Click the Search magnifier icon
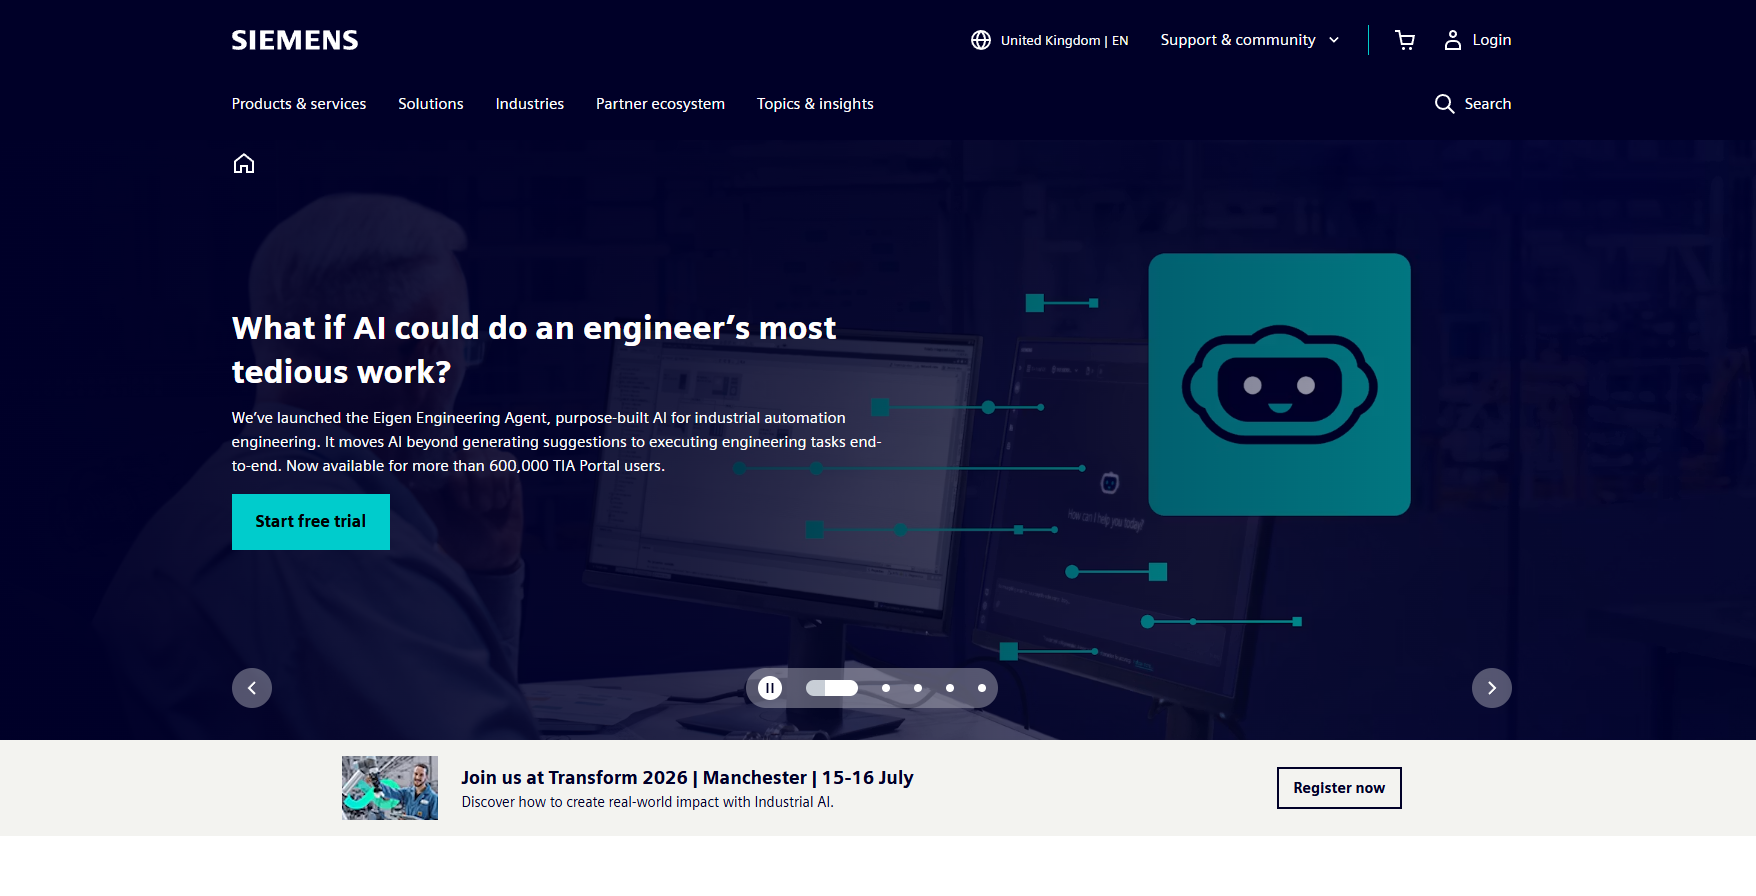Viewport: 1756px width, 896px height. click(x=1444, y=104)
